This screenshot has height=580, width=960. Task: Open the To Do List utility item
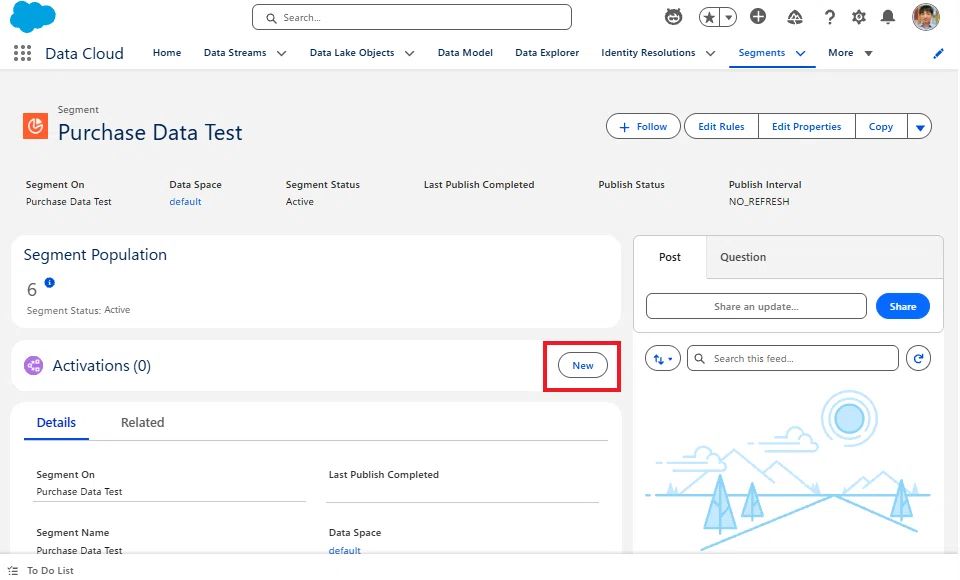coord(40,570)
